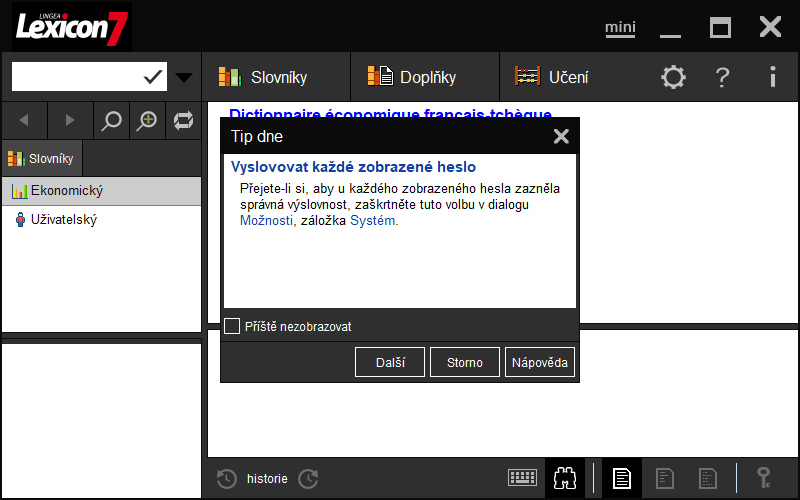The image size is (800, 500).
Task: Click the history back clock icon
Action: coord(227,479)
